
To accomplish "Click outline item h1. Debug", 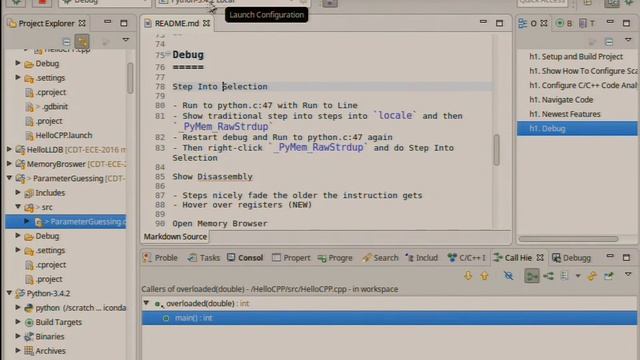I will [x=577, y=129].
